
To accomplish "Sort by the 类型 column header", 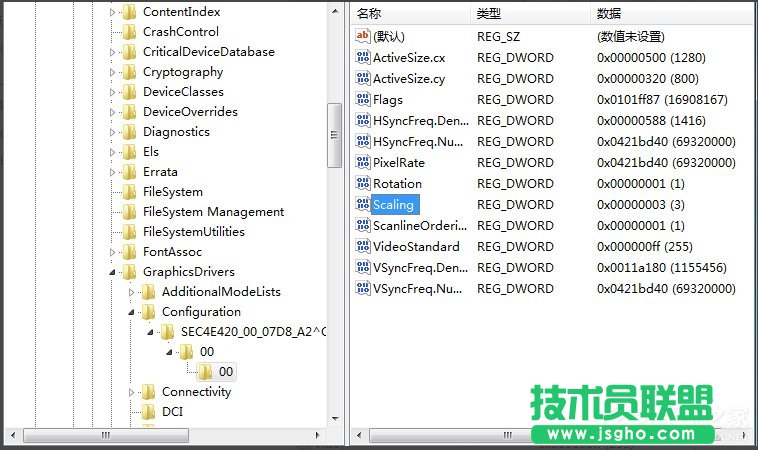I will pos(530,14).
